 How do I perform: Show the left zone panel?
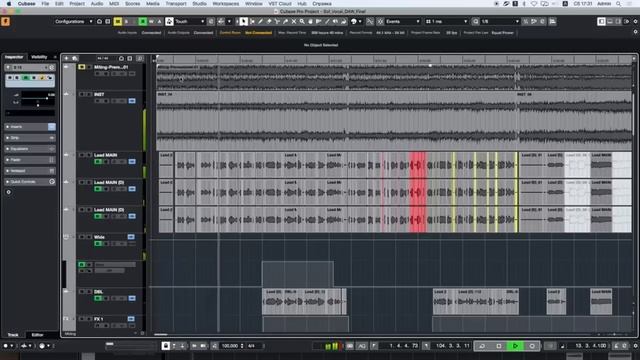coord(601,22)
